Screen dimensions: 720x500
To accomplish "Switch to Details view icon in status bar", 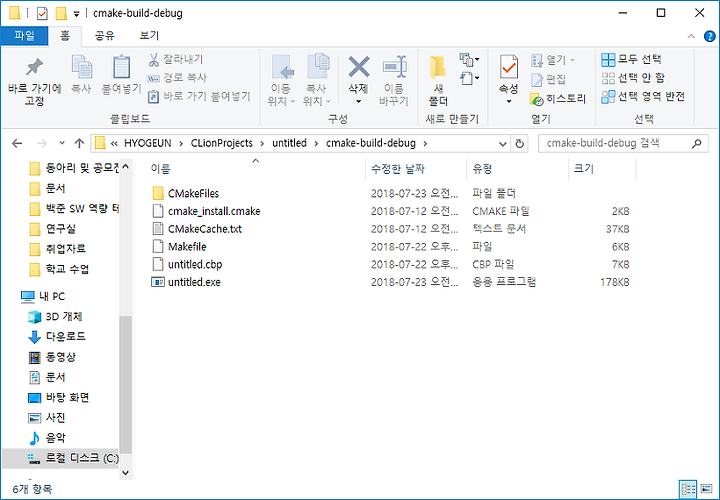I will pyautogui.click(x=688, y=489).
